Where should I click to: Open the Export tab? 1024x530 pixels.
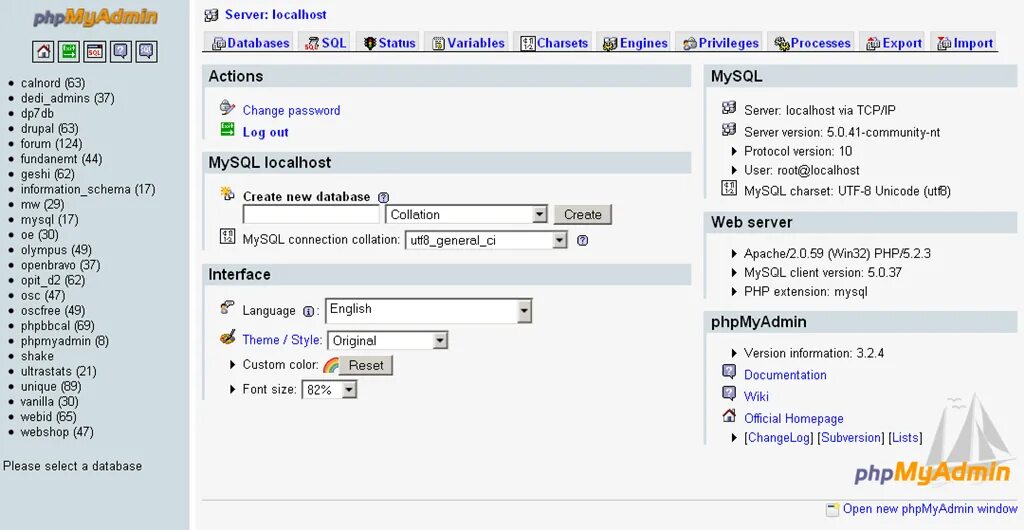(x=893, y=42)
